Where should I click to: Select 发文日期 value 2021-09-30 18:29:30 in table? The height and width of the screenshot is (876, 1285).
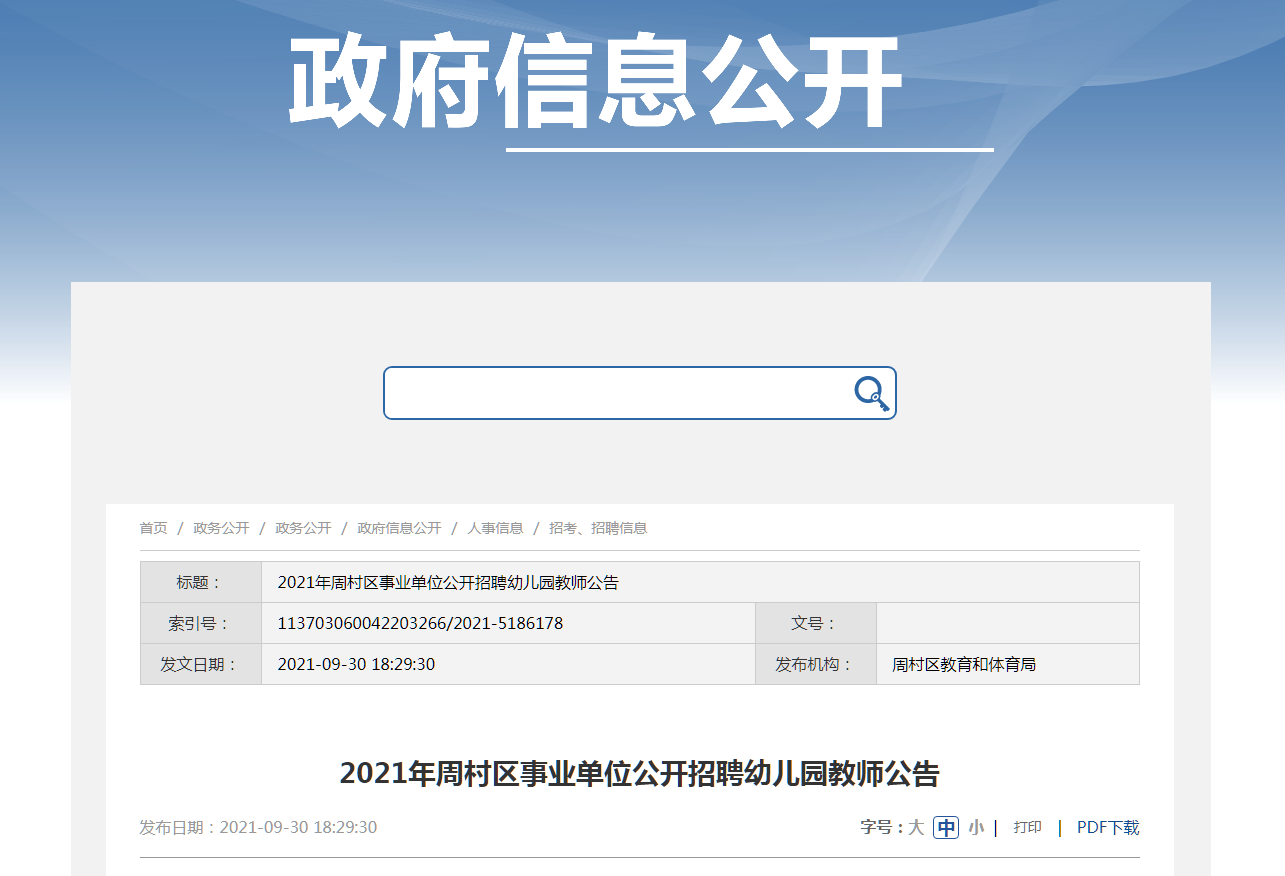508,664
